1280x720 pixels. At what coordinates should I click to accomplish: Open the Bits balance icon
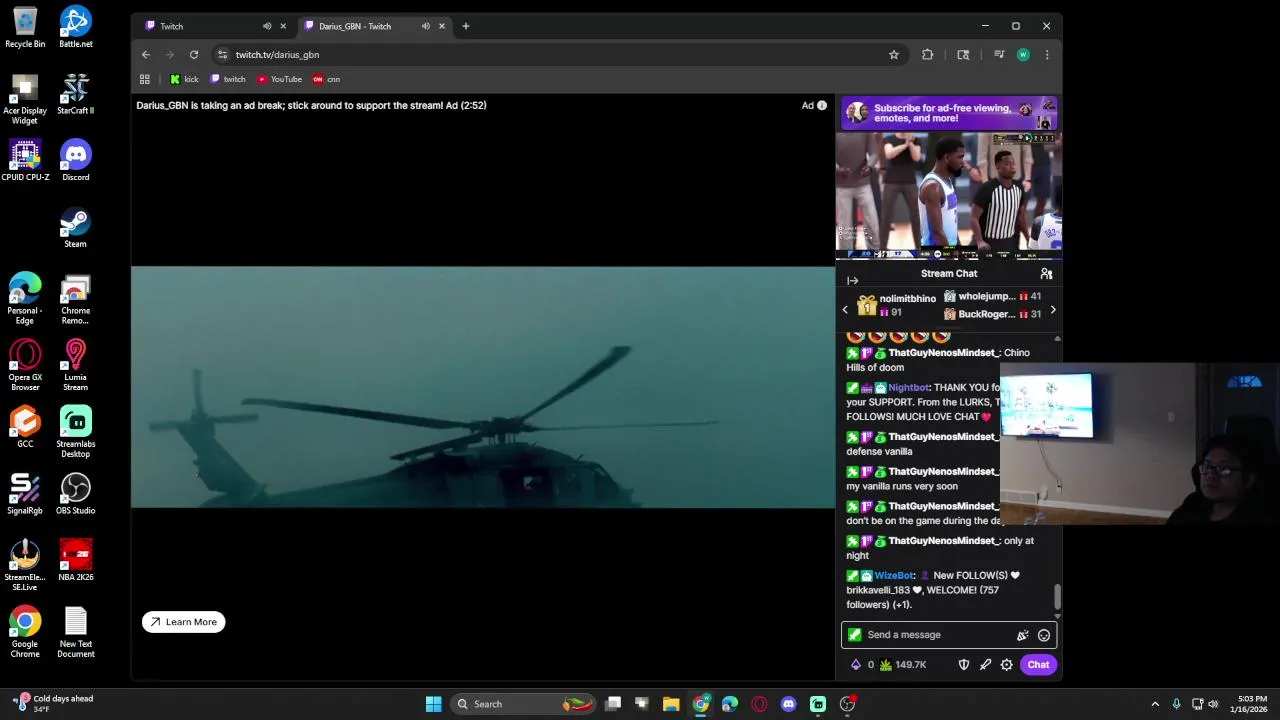(x=862, y=665)
